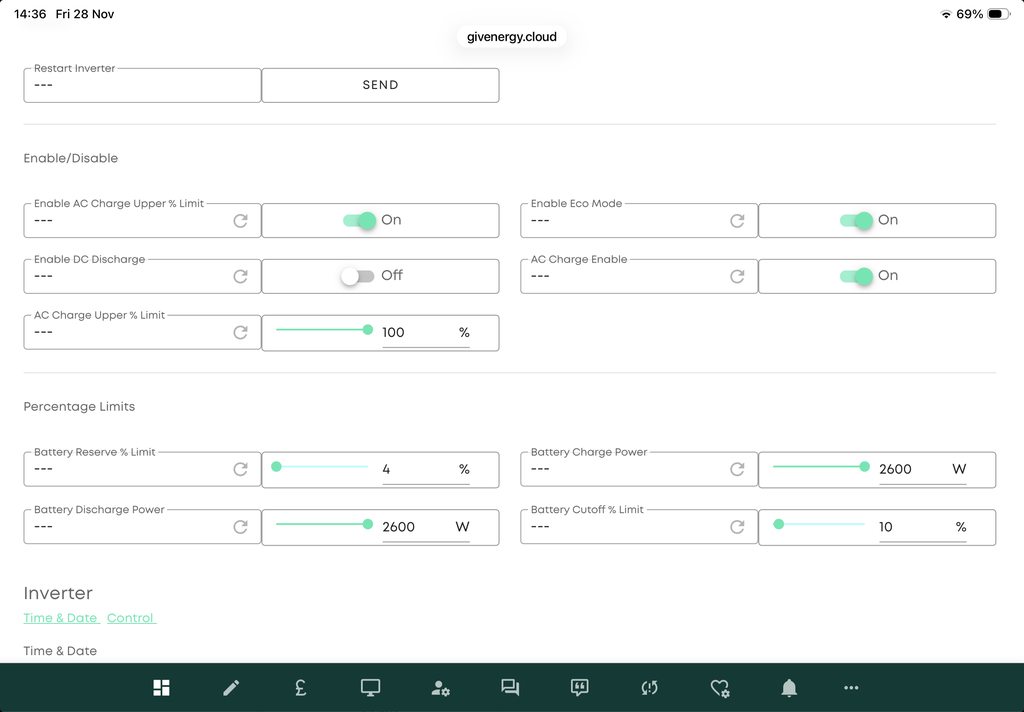Image resolution: width=1024 pixels, height=712 pixels.
Task: Open the user settings icon with gear
Action: point(440,688)
